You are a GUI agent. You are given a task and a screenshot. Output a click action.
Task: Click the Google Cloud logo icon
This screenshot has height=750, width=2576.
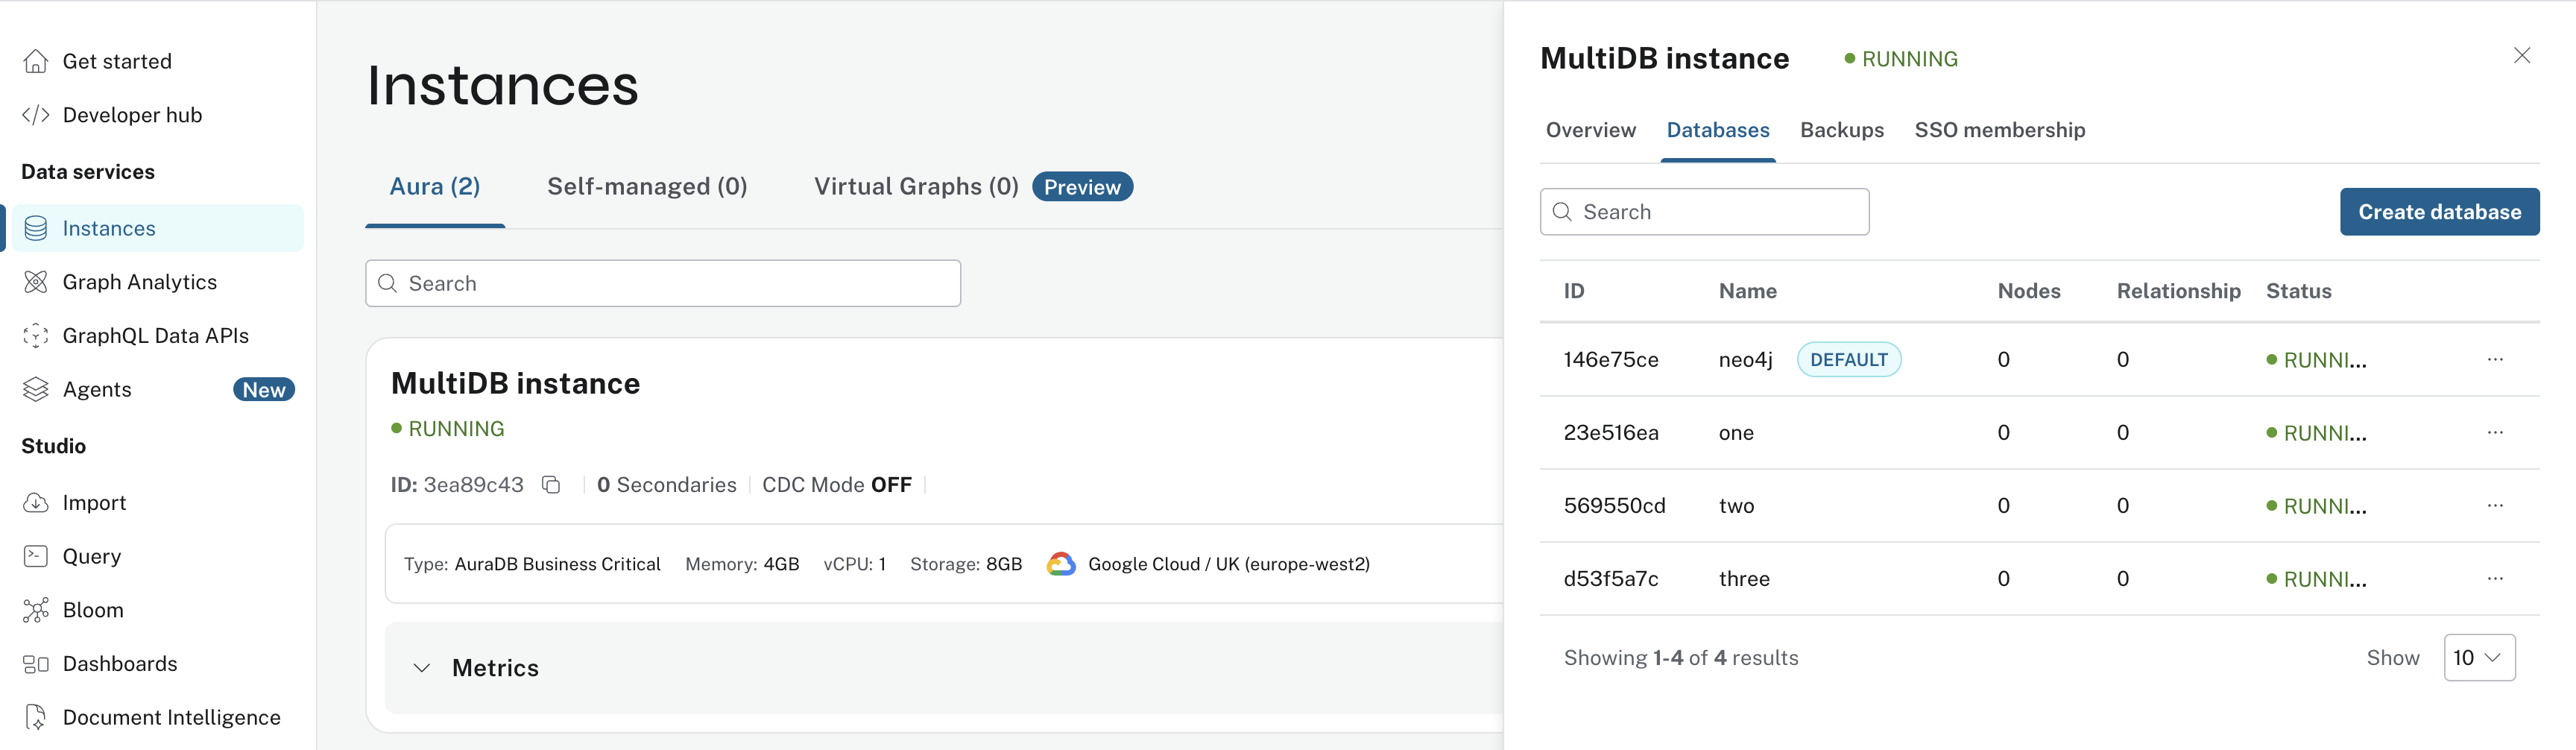click(x=1061, y=564)
